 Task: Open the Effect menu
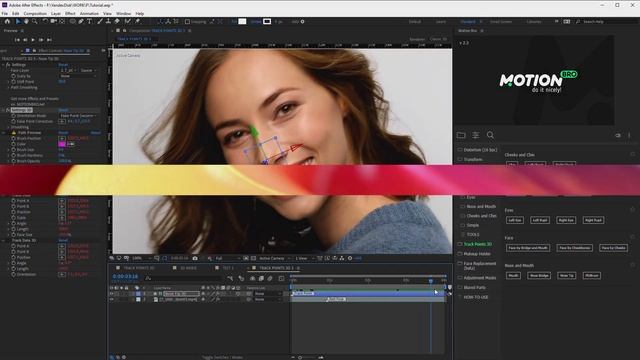(x=70, y=13)
